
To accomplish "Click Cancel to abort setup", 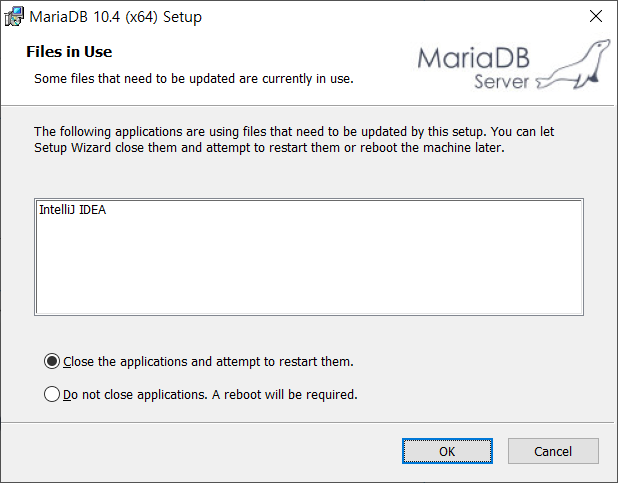I will click(x=553, y=451).
